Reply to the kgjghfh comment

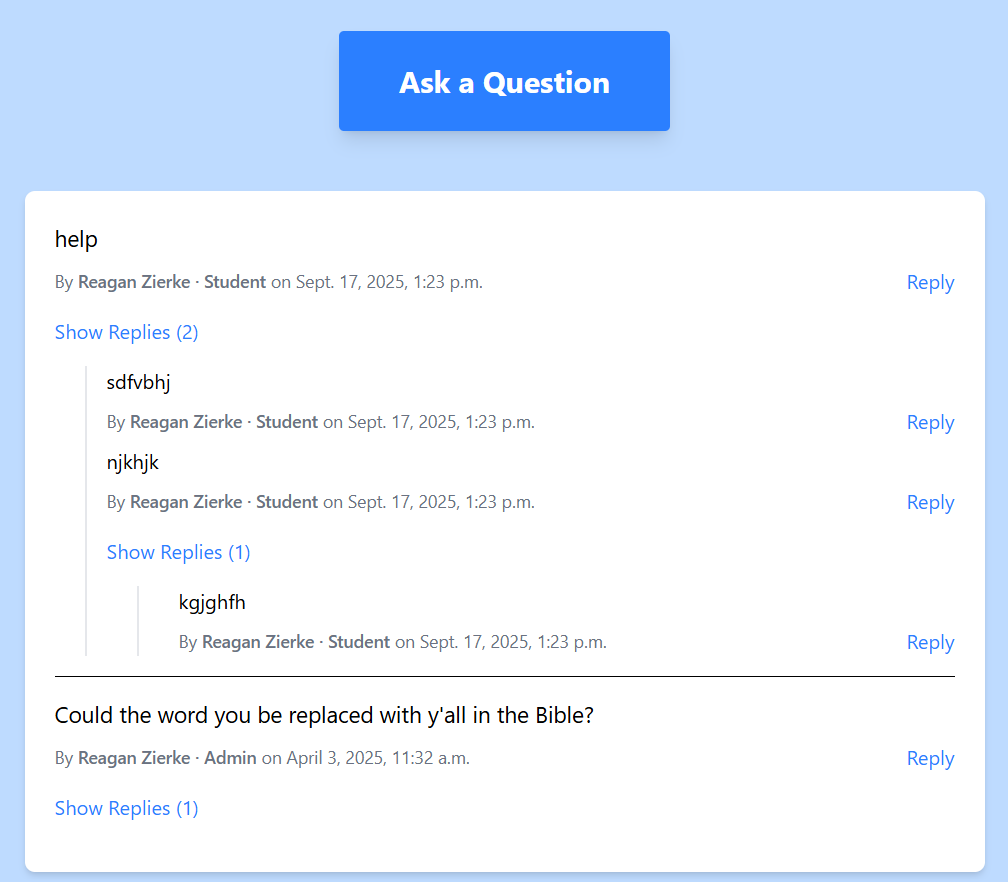coord(930,642)
